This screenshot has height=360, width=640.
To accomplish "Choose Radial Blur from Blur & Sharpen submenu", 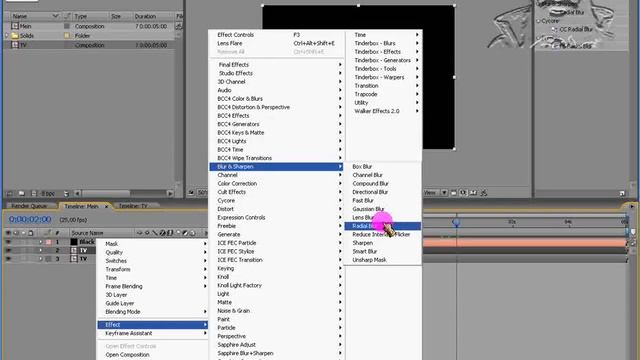I will 382,226.
